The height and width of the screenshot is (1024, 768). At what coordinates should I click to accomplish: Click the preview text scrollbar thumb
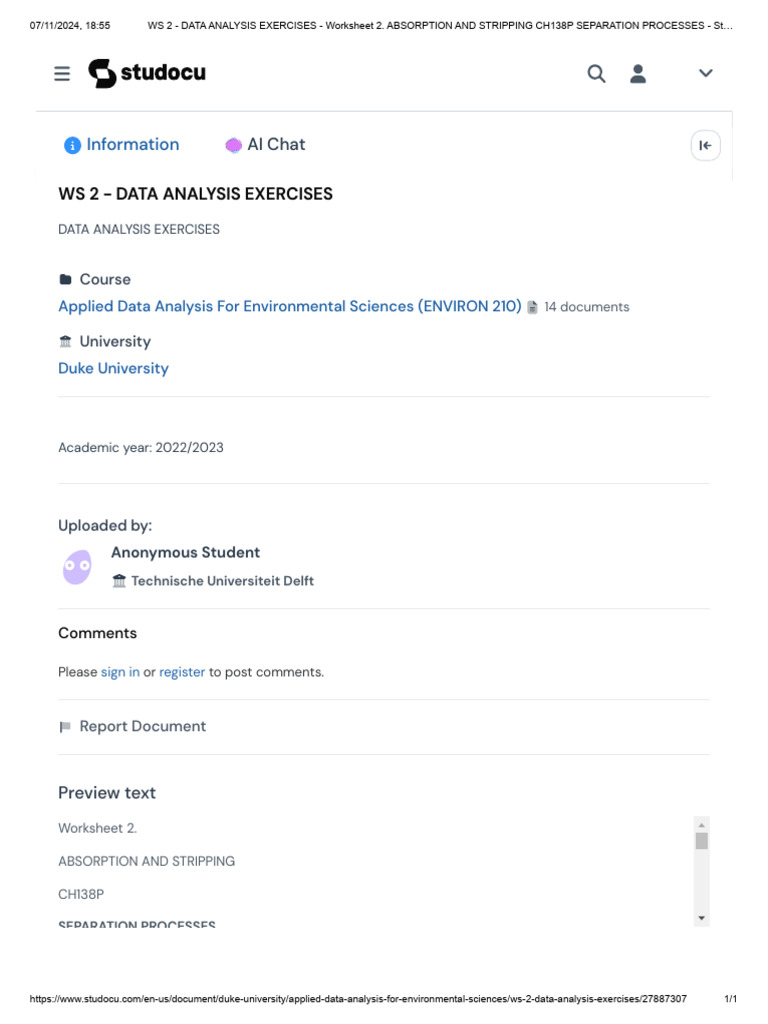[701, 840]
